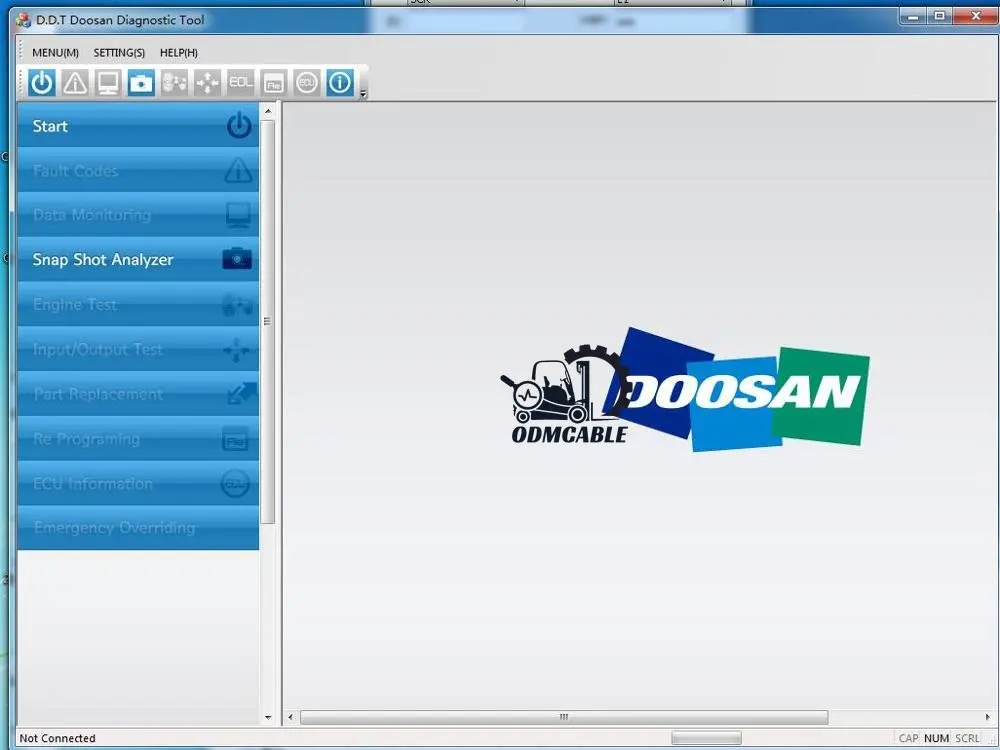The height and width of the screenshot is (750, 1000).
Task: Open the SETTING(S) menu
Action: click(119, 52)
